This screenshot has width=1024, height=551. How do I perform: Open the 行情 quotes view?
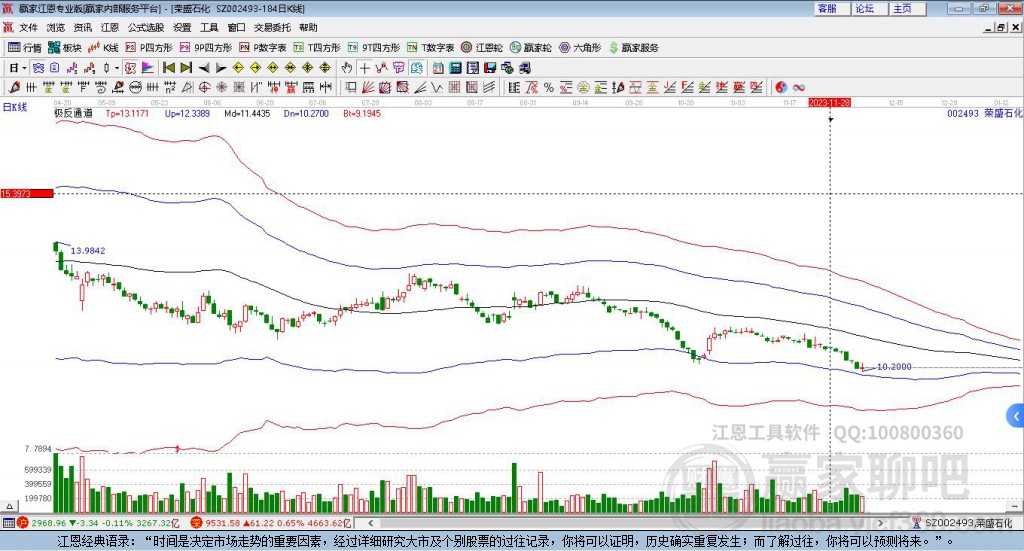pyautogui.click(x=24, y=48)
